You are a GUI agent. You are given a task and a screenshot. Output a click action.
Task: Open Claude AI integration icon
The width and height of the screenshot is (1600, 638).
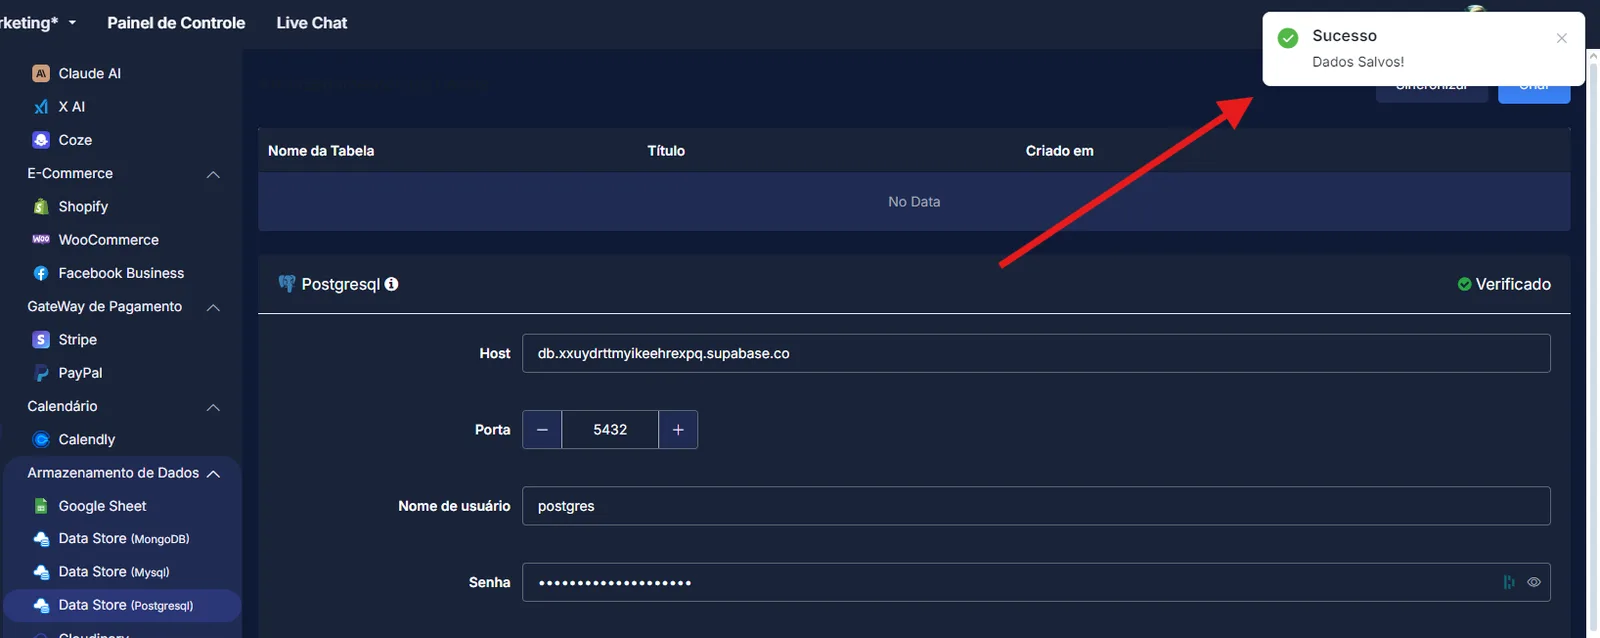[41, 73]
